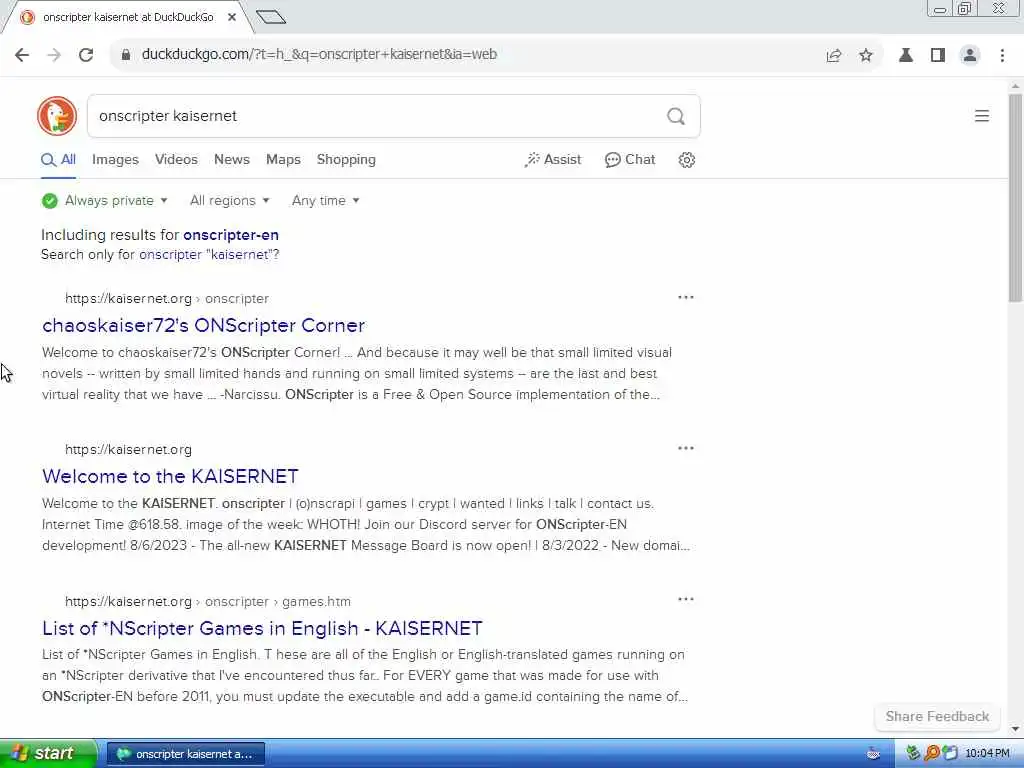This screenshot has height=768, width=1024.
Task: Switch to the Maps tab
Action: [283, 160]
